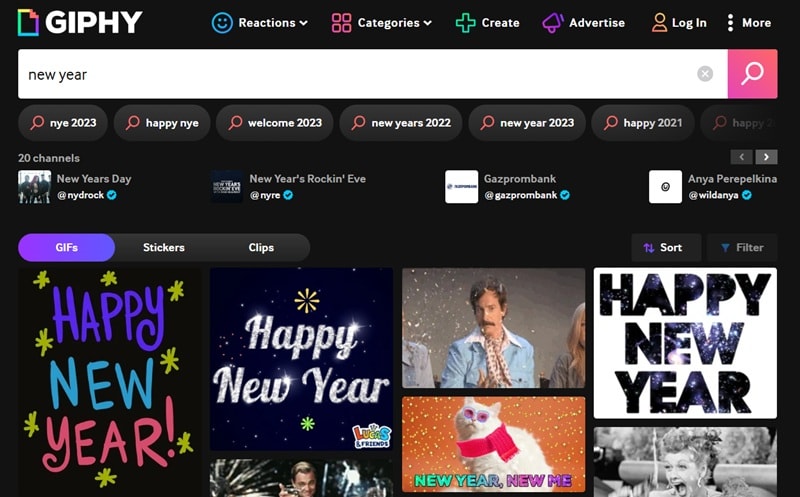Viewport: 800px width, 497px height.
Task: Click the New Year's Rockin' Eve channel avatar
Action: tap(227, 187)
